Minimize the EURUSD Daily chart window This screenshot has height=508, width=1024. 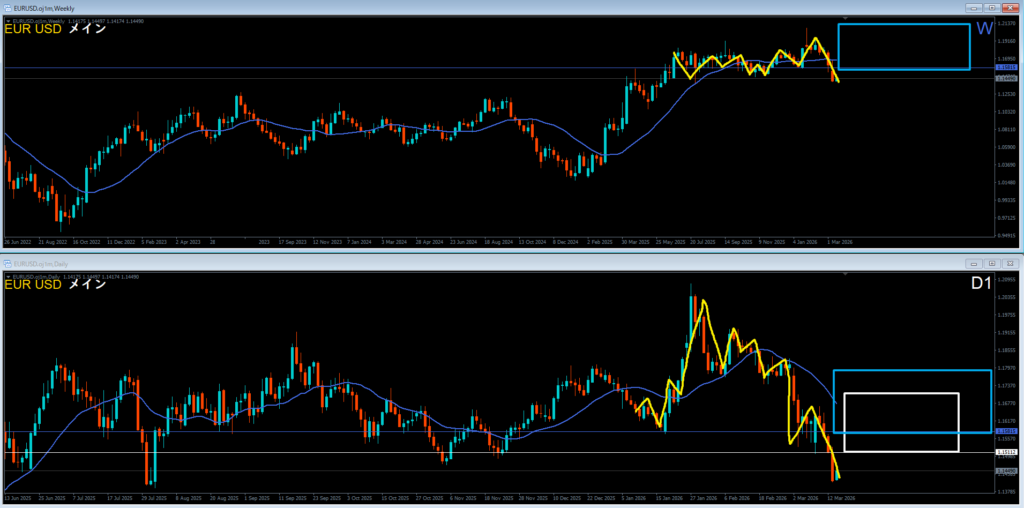coord(976,264)
